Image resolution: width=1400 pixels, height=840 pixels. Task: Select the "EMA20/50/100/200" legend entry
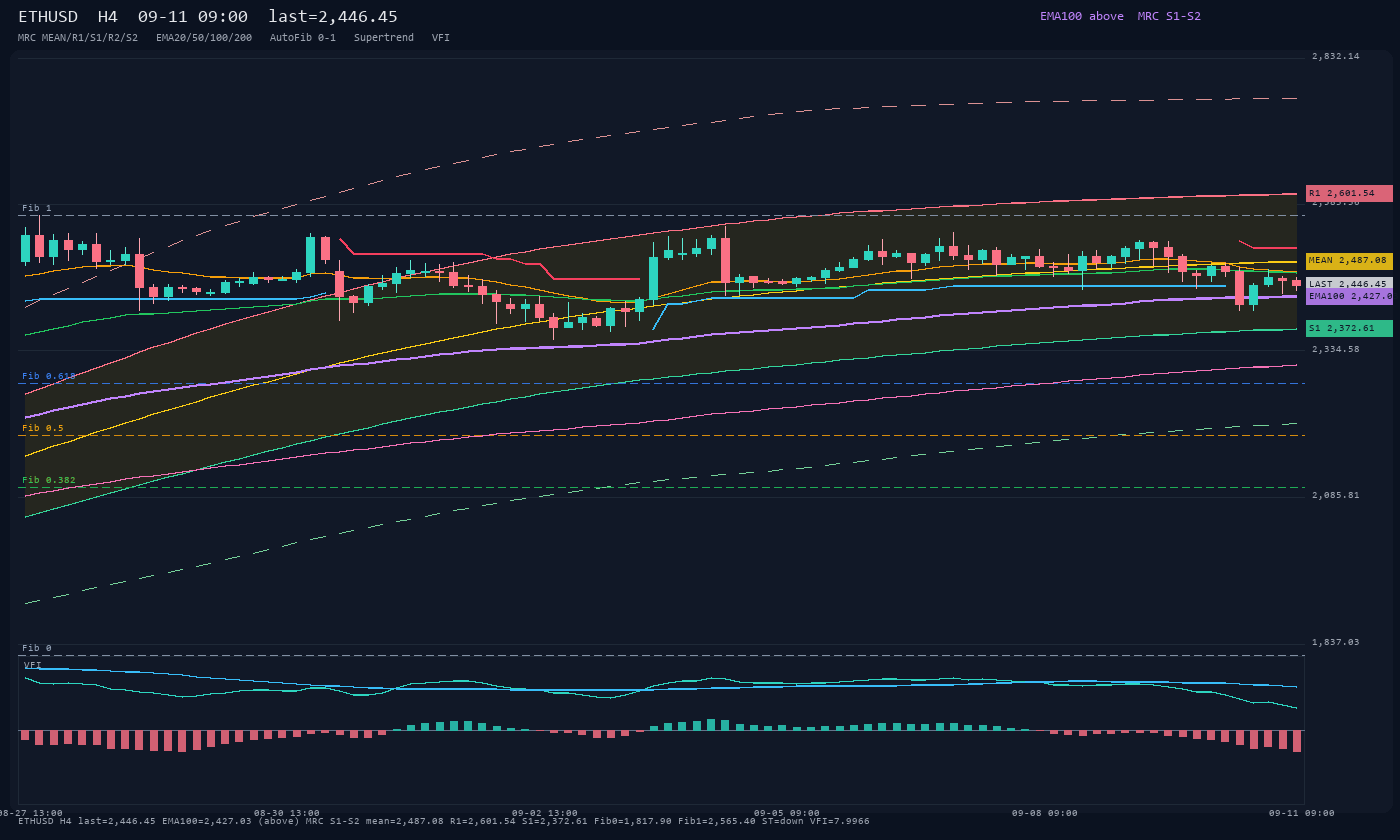click(x=204, y=38)
